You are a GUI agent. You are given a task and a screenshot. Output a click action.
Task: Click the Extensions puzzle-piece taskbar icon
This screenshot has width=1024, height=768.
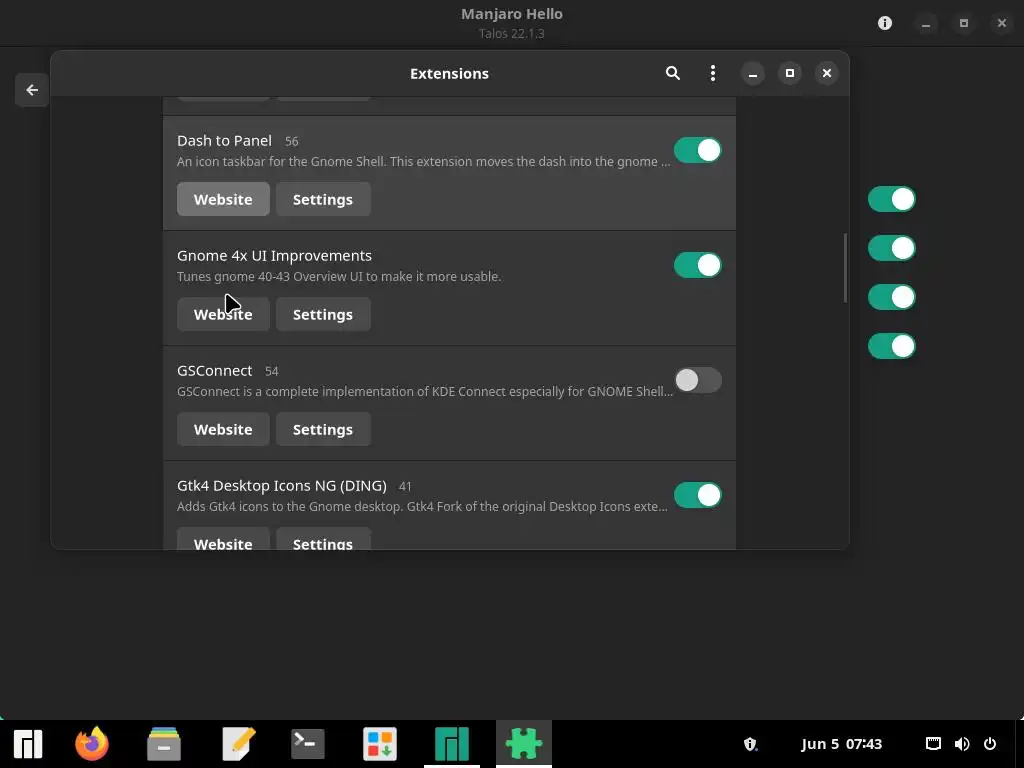point(524,744)
